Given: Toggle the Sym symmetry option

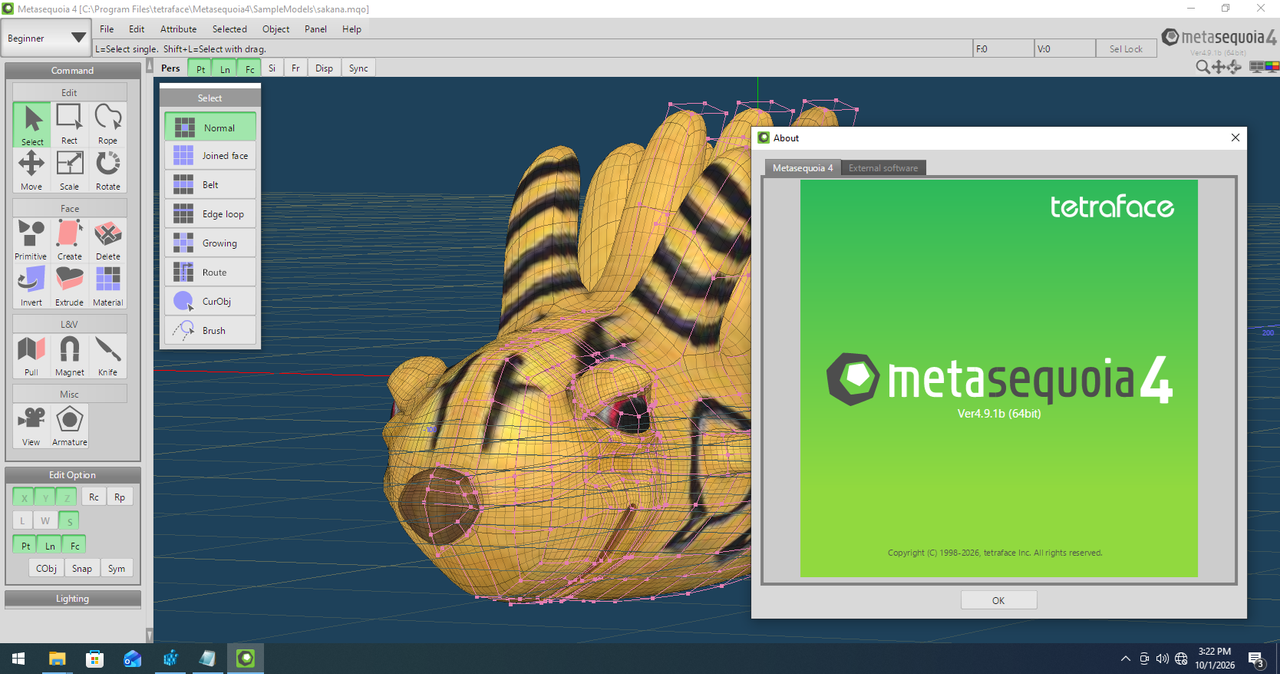Looking at the screenshot, I should coord(116,568).
